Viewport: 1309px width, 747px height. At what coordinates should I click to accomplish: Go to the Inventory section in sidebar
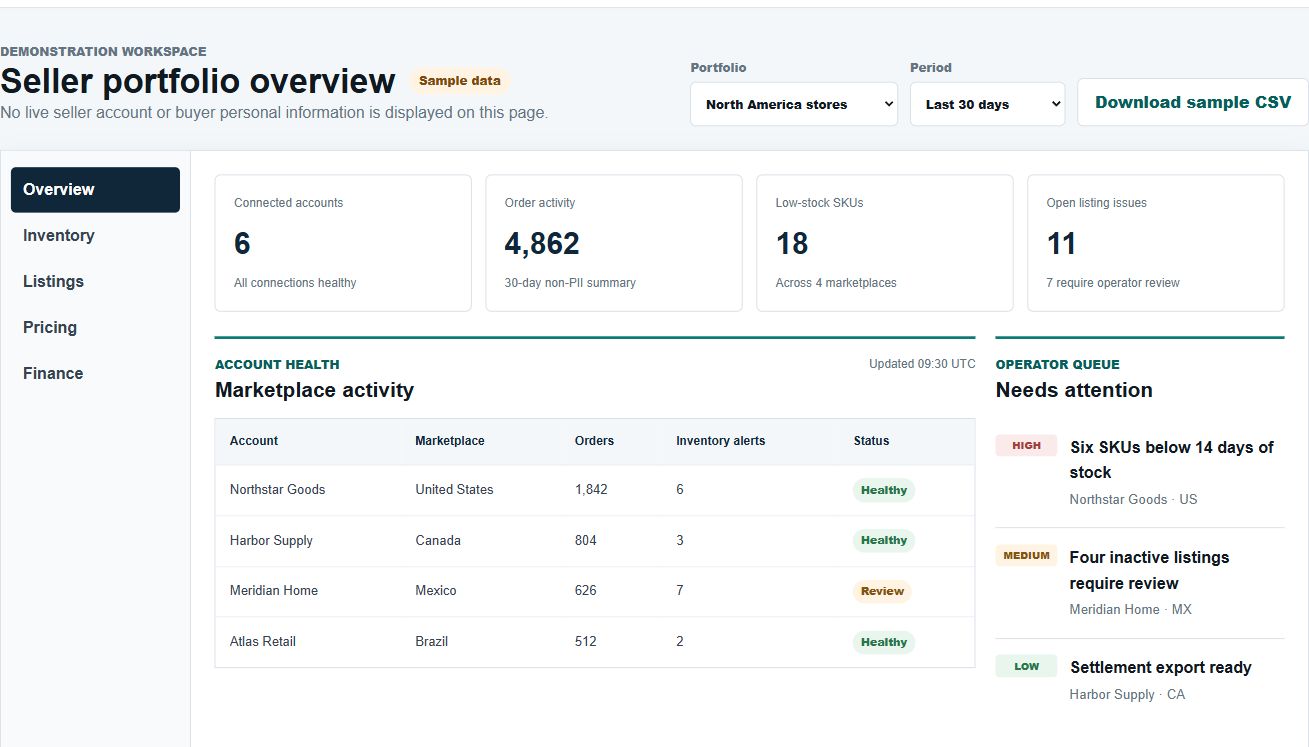pos(95,235)
